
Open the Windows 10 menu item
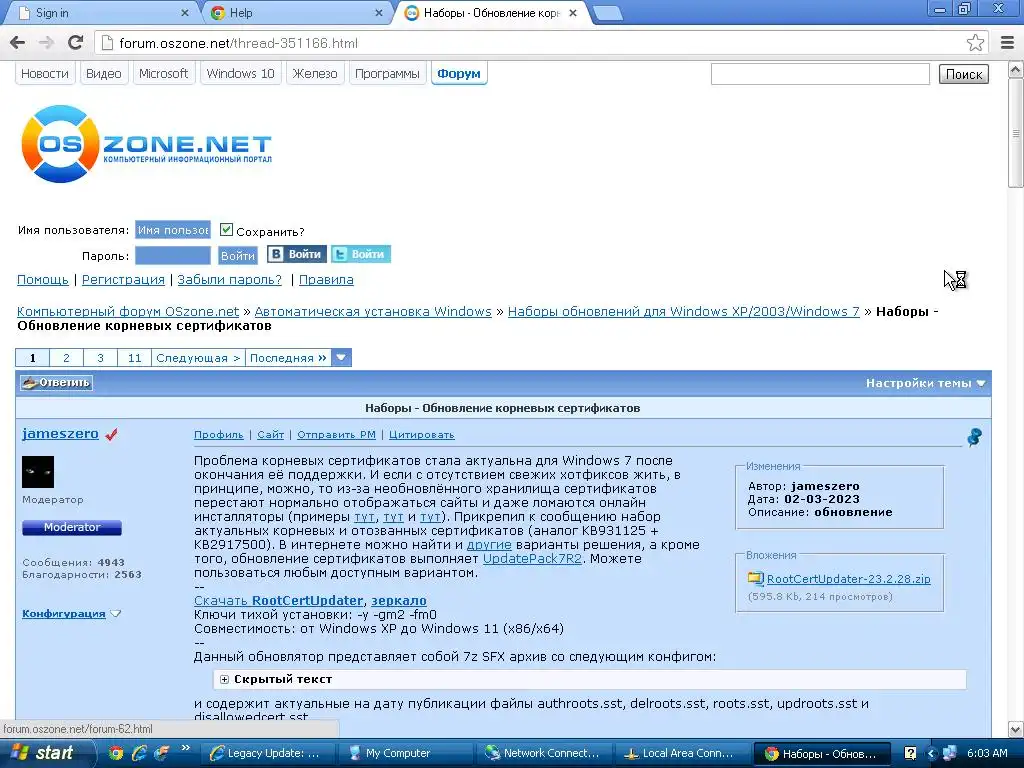click(x=240, y=74)
